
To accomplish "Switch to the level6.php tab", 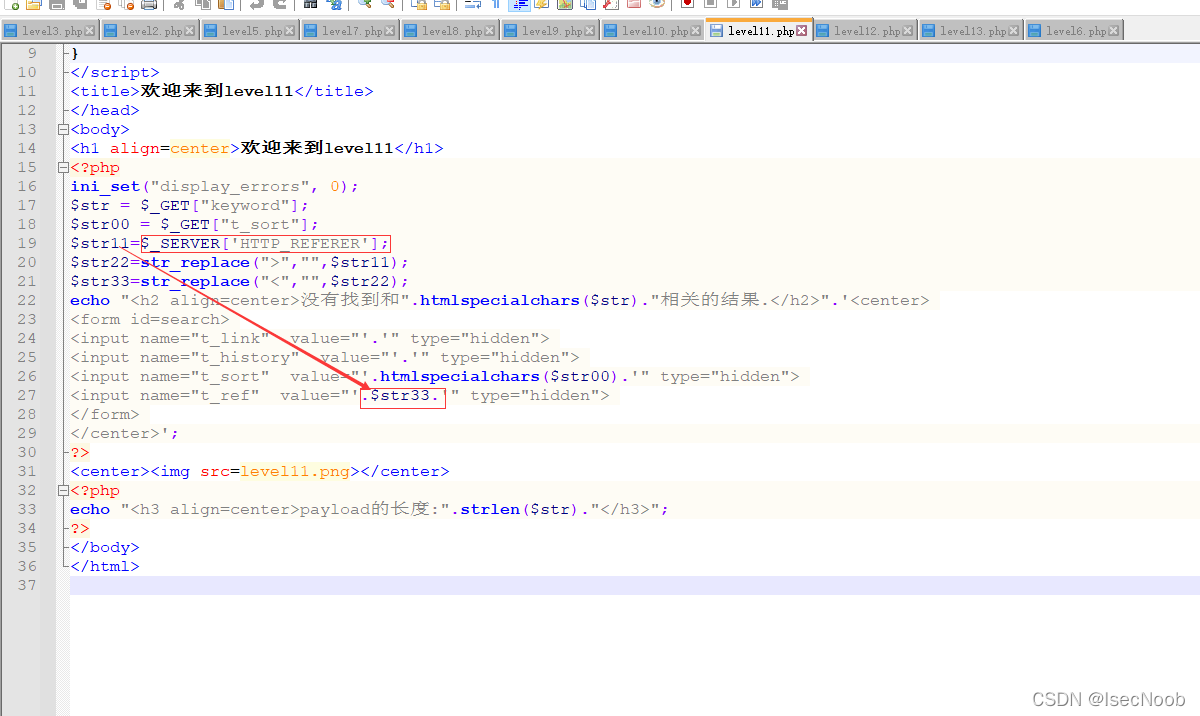I will tap(1074, 31).
